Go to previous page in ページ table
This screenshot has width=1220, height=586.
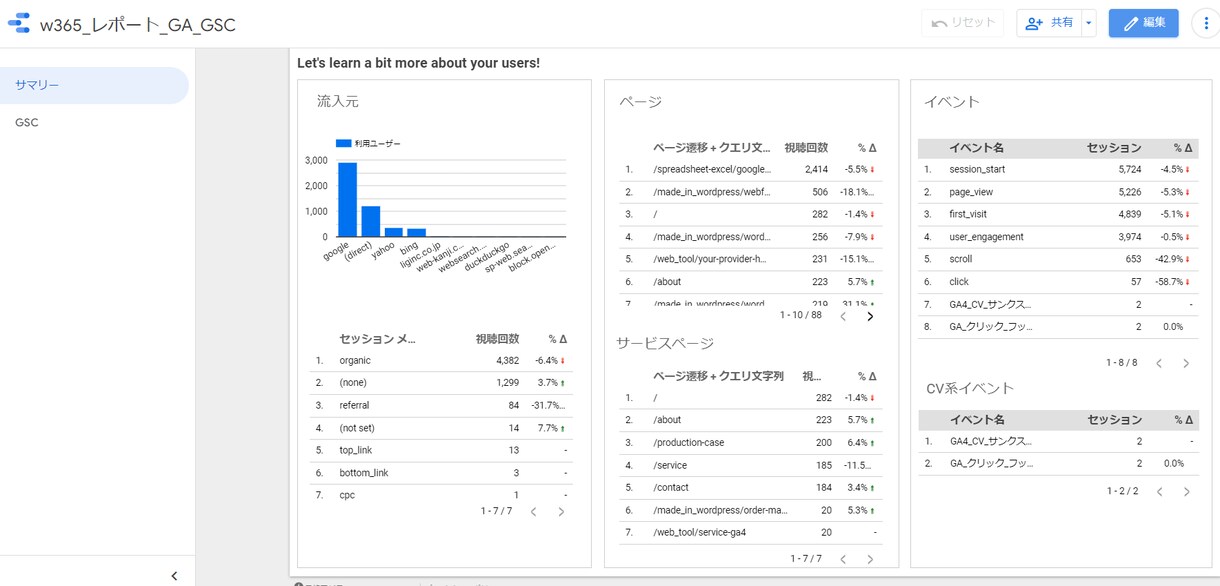[x=843, y=316]
